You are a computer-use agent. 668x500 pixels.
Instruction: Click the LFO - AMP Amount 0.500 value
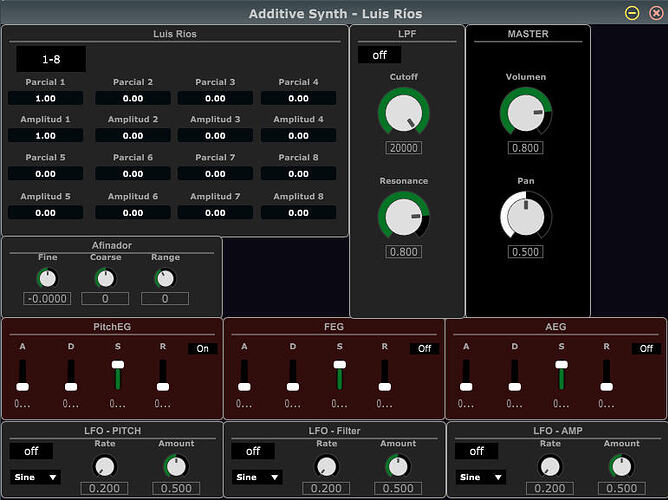(622, 488)
